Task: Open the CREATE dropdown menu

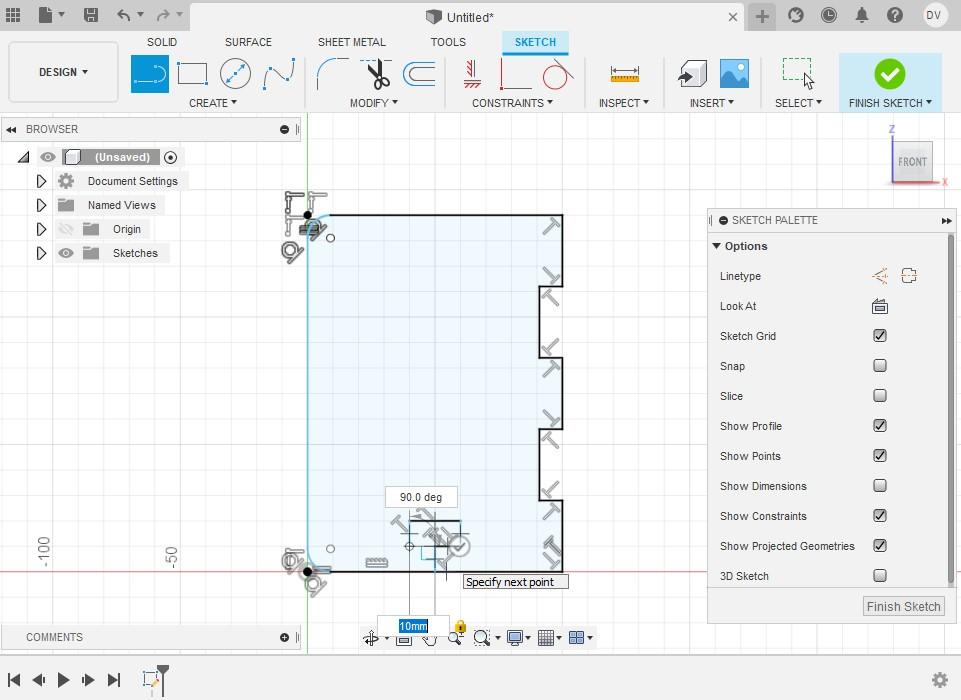Action: point(213,103)
